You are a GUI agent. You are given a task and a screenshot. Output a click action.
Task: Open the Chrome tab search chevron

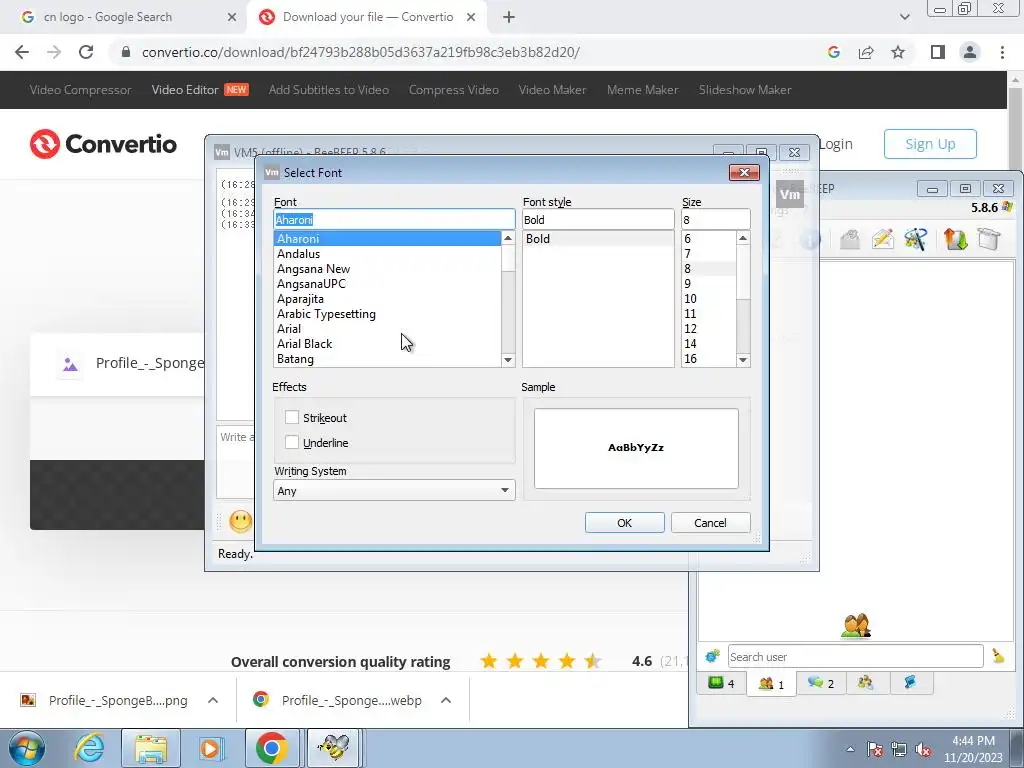click(x=904, y=17)
